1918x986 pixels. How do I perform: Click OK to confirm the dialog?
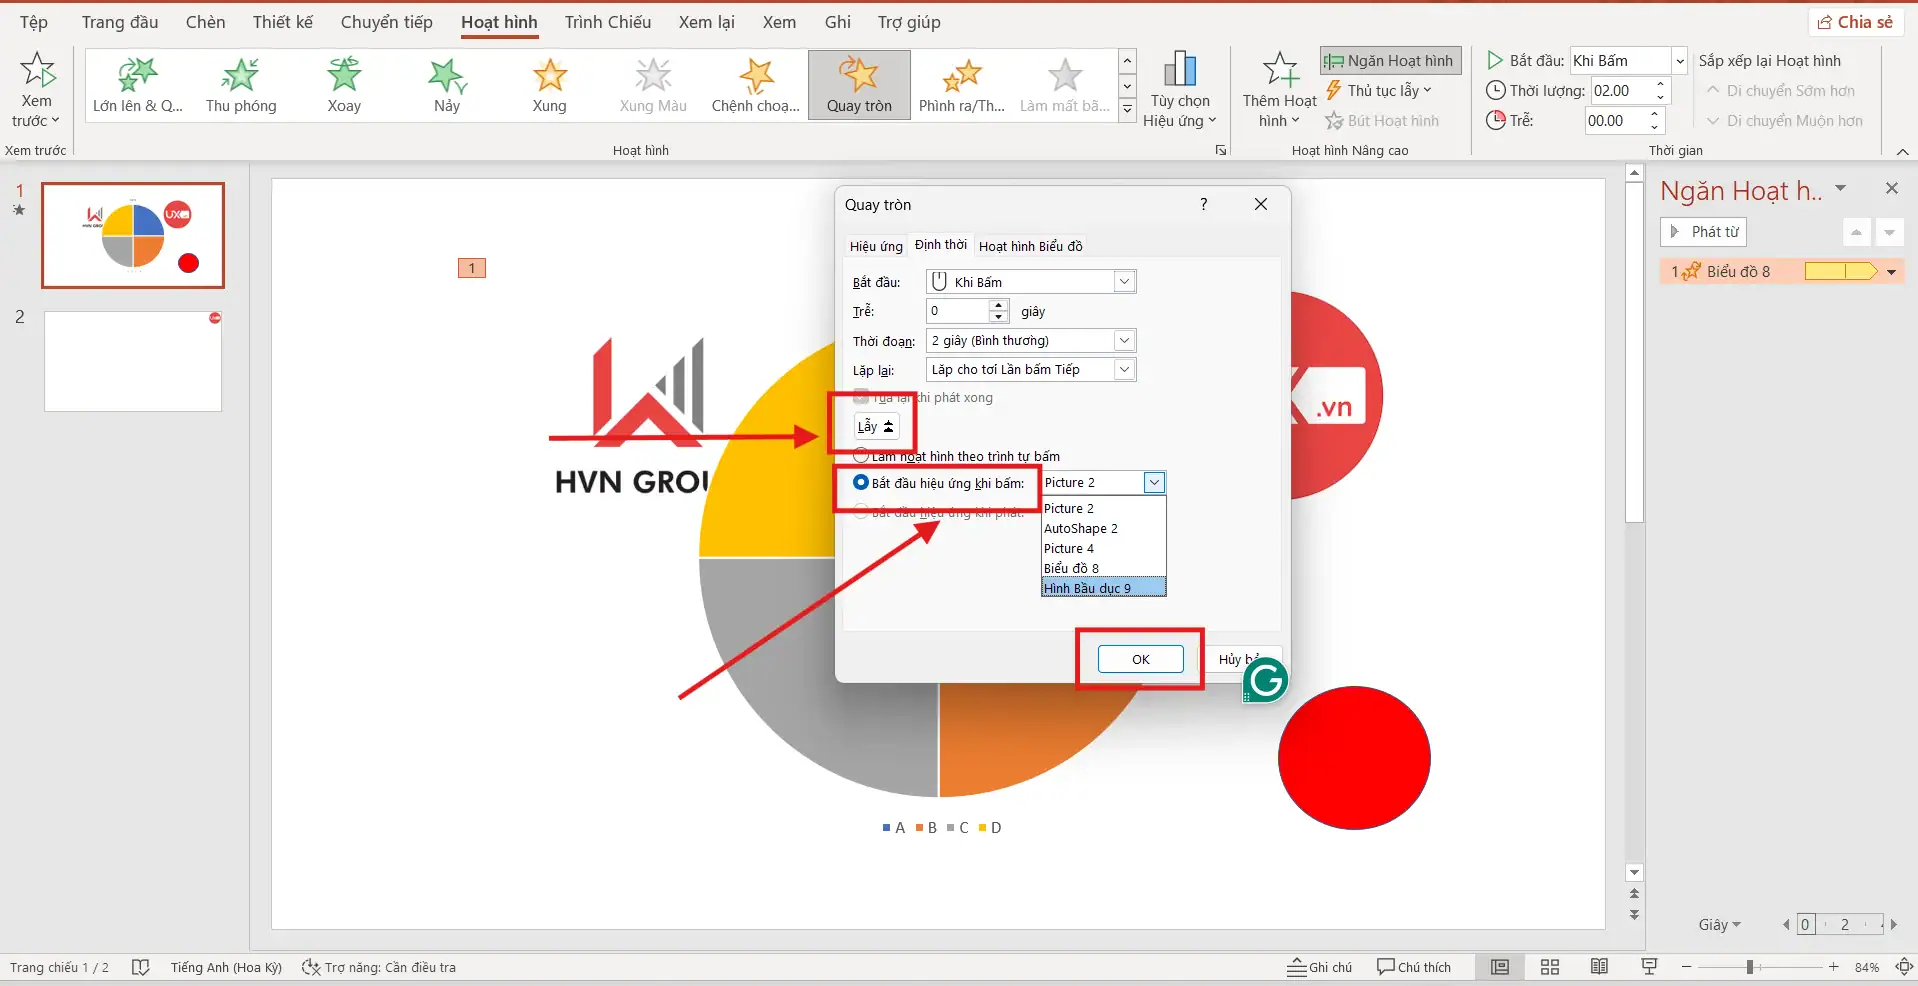(1140, 659)
